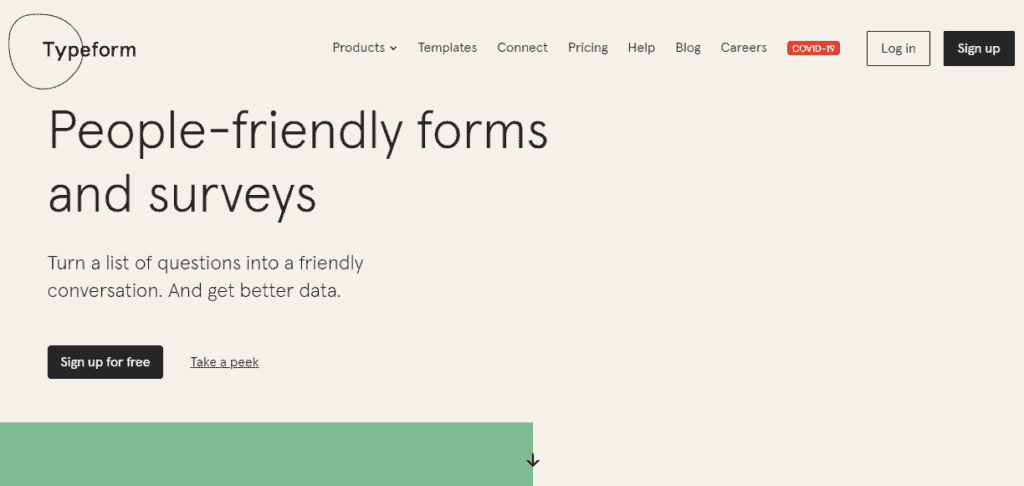This screenshot has width=1024, height=486.
Task: Open the Connect navigation link
Action: [522, 48]
